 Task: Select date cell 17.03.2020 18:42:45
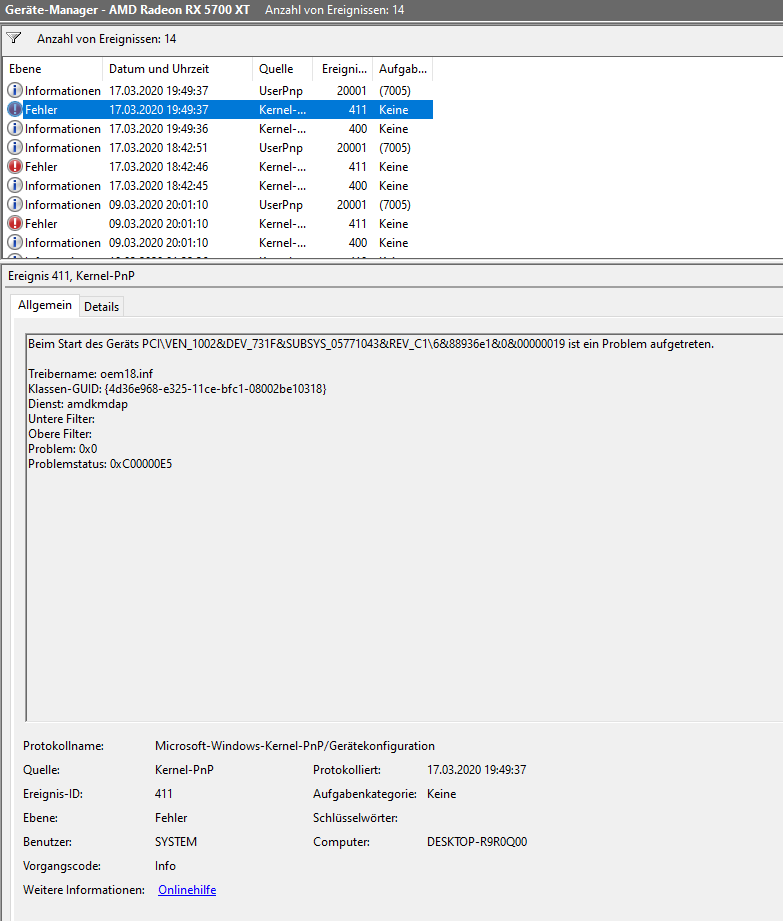coord(159,186)
